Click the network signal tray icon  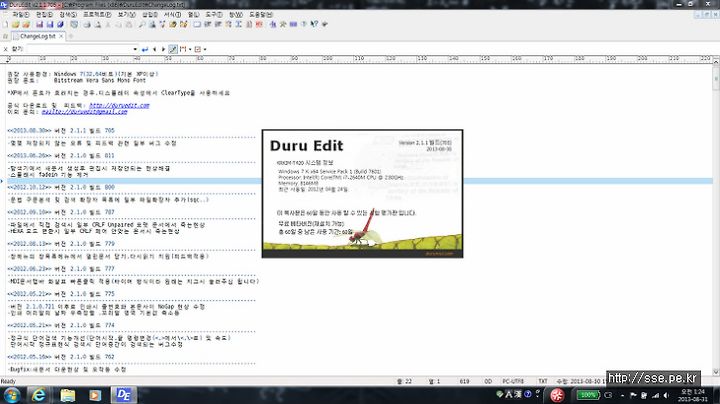(655, 395)
